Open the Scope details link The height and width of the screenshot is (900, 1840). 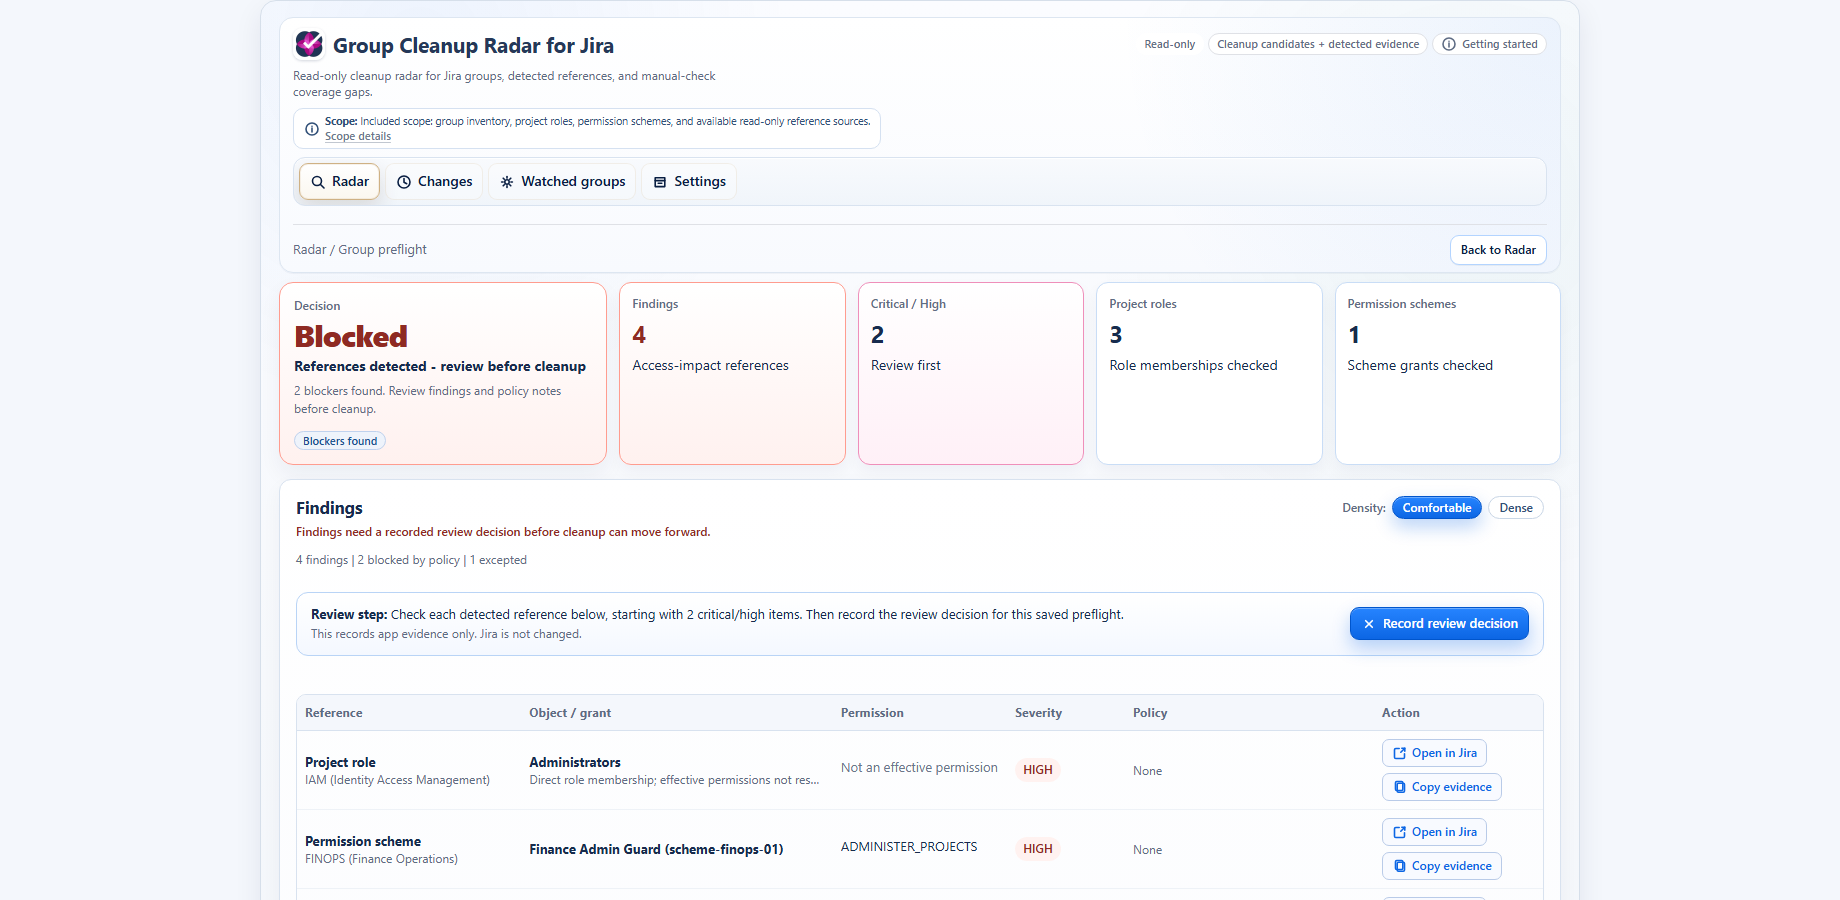click(358, 137)
